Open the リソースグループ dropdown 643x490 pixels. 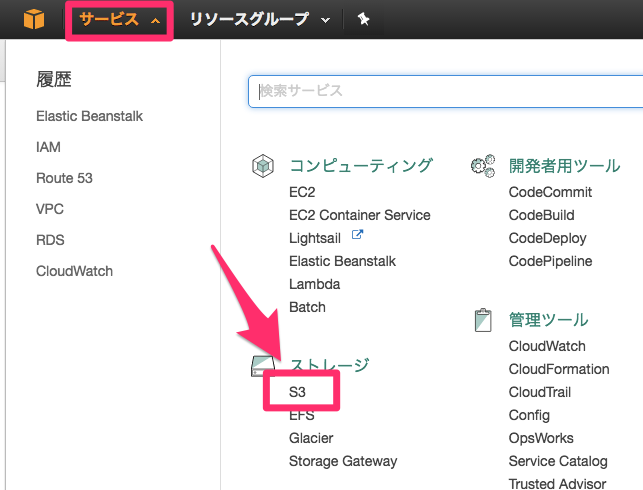pyautogui.click(x=260, y=20)
